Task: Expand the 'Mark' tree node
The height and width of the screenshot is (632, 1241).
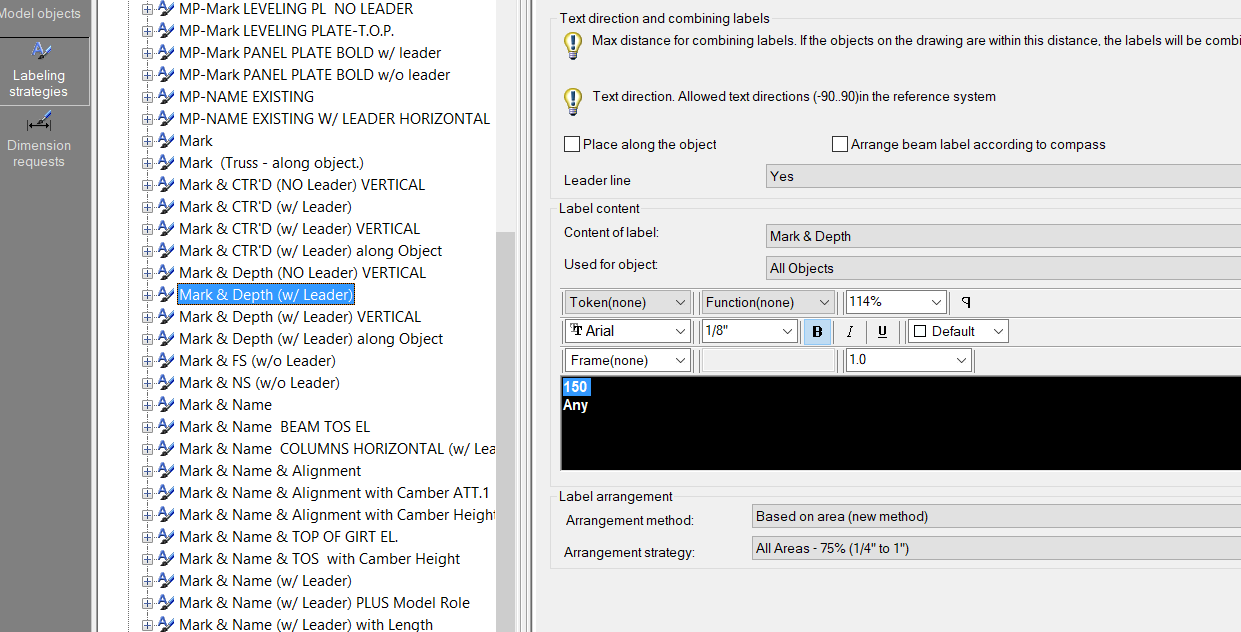Action: click(147, 141)
